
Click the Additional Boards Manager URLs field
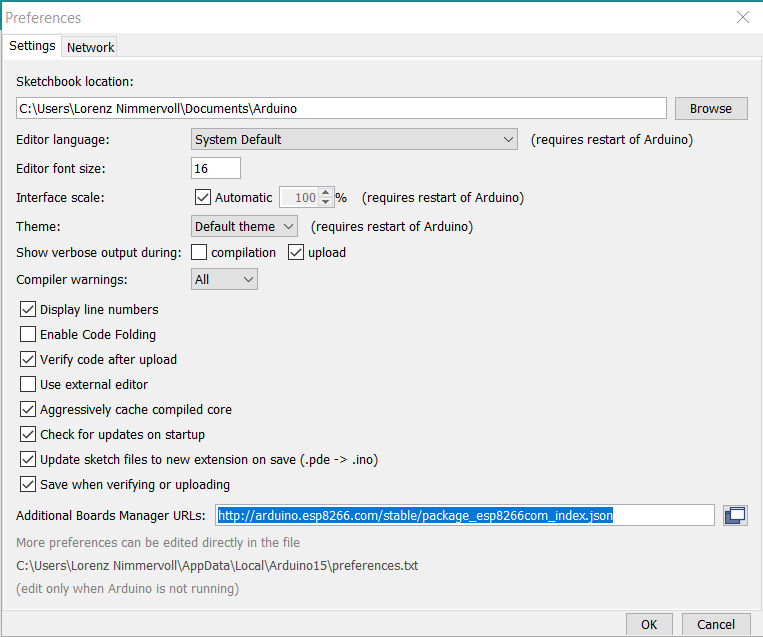coord(465,515)
